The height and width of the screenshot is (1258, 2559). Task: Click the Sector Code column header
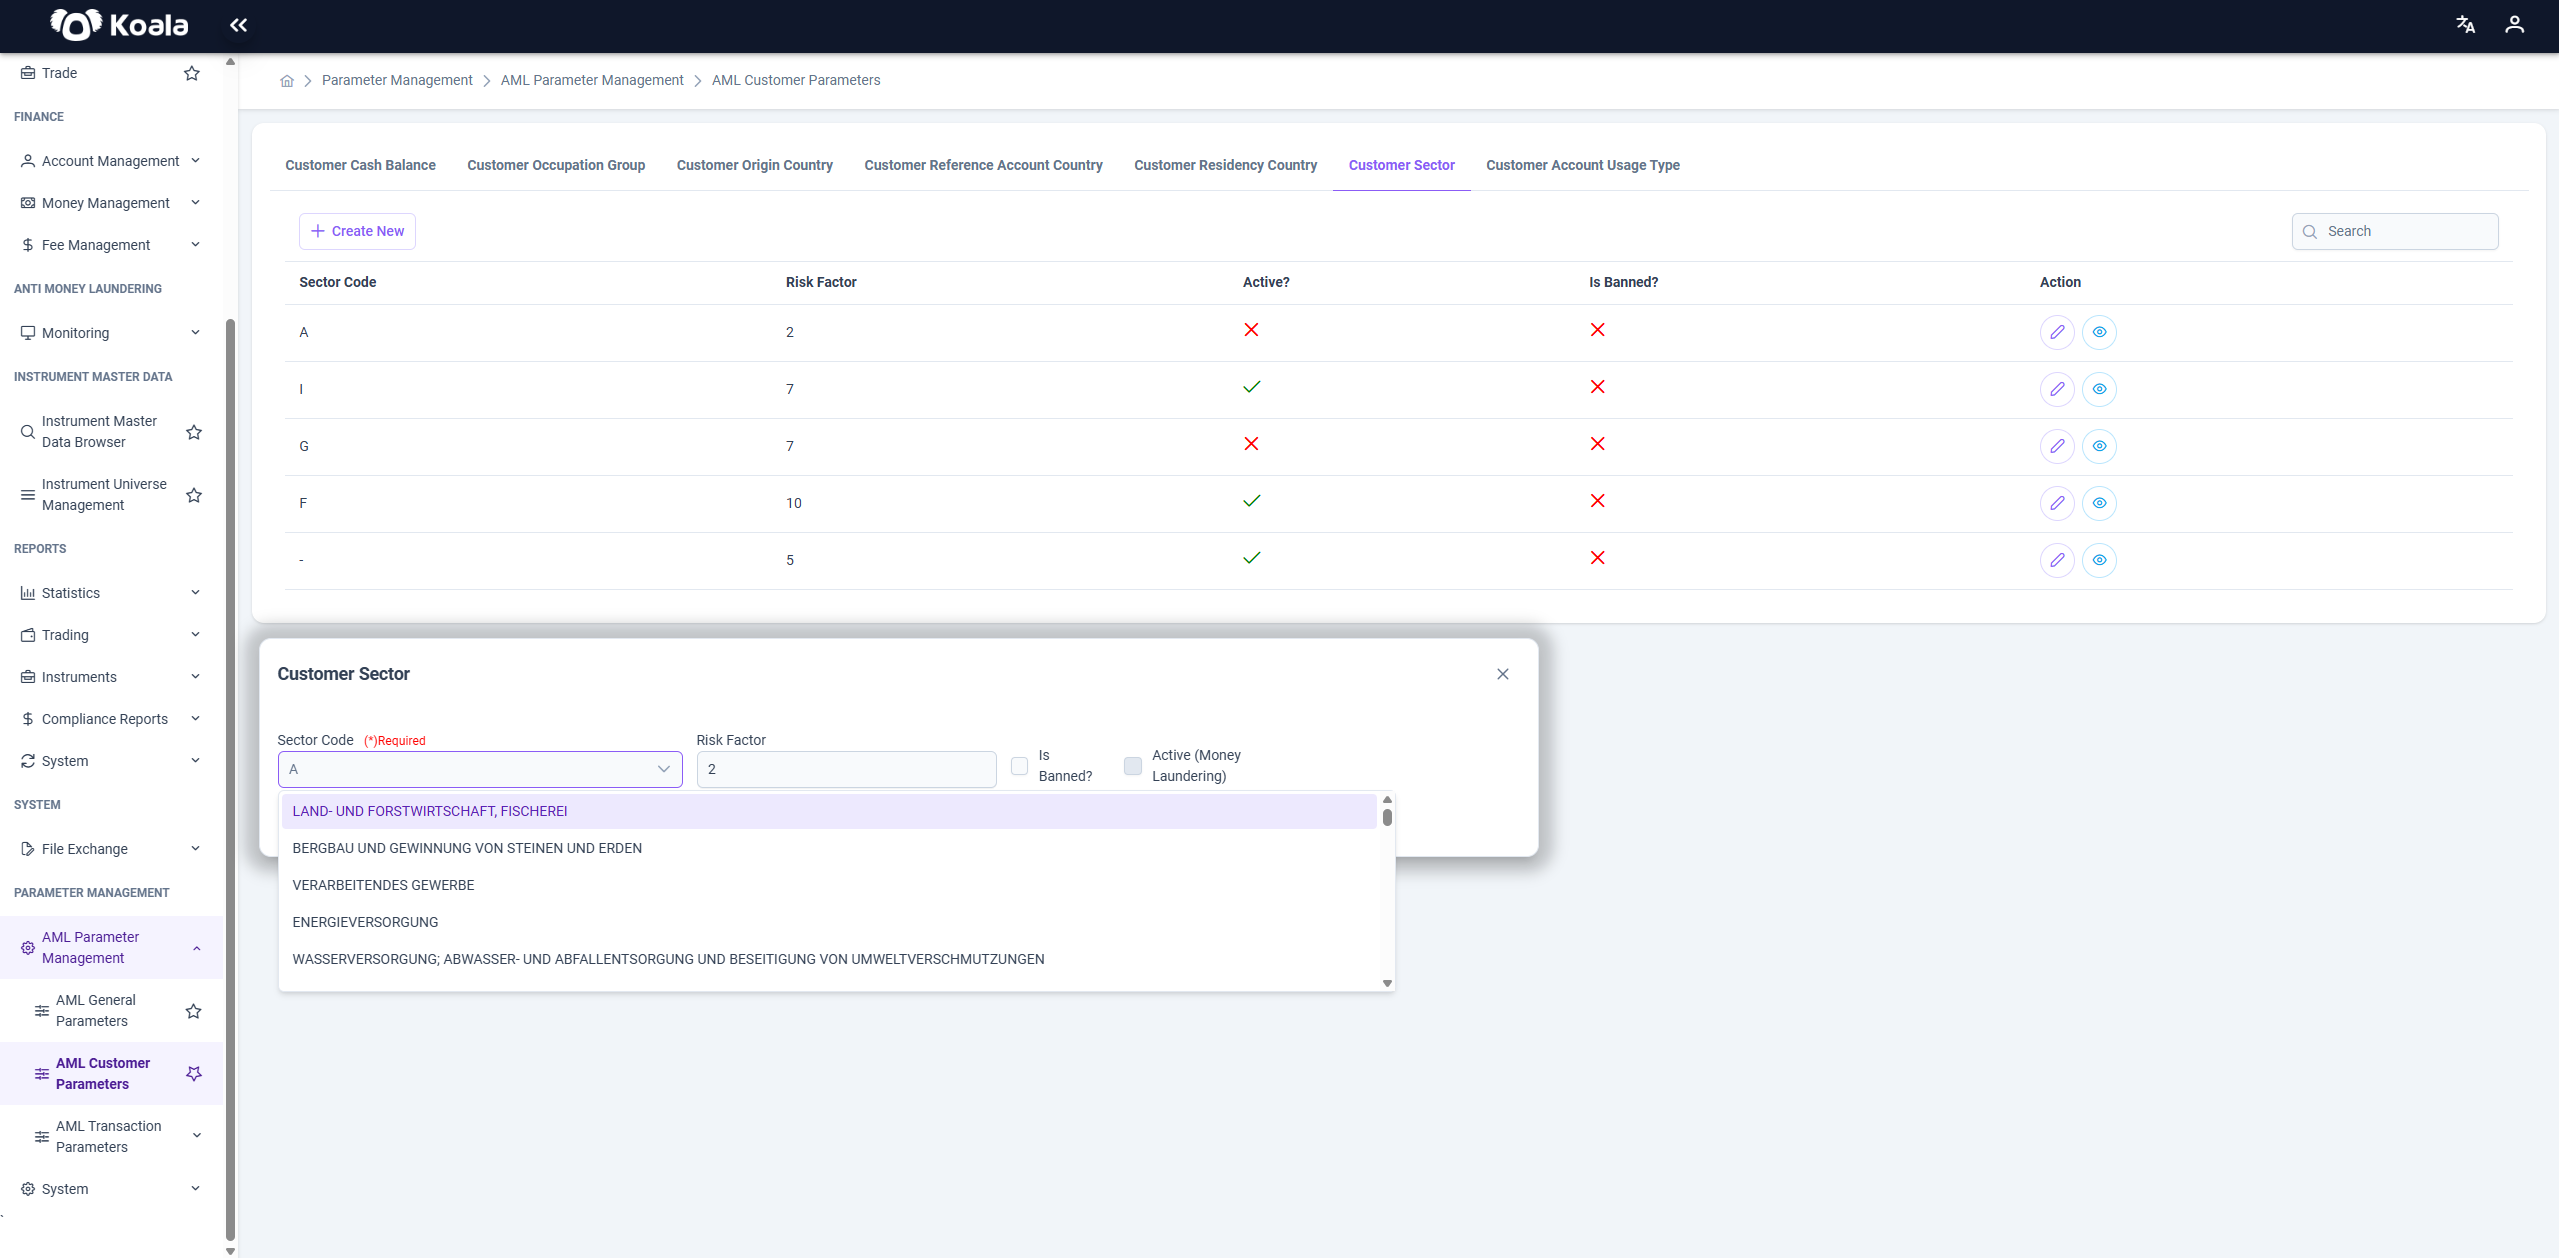point(337,283)
